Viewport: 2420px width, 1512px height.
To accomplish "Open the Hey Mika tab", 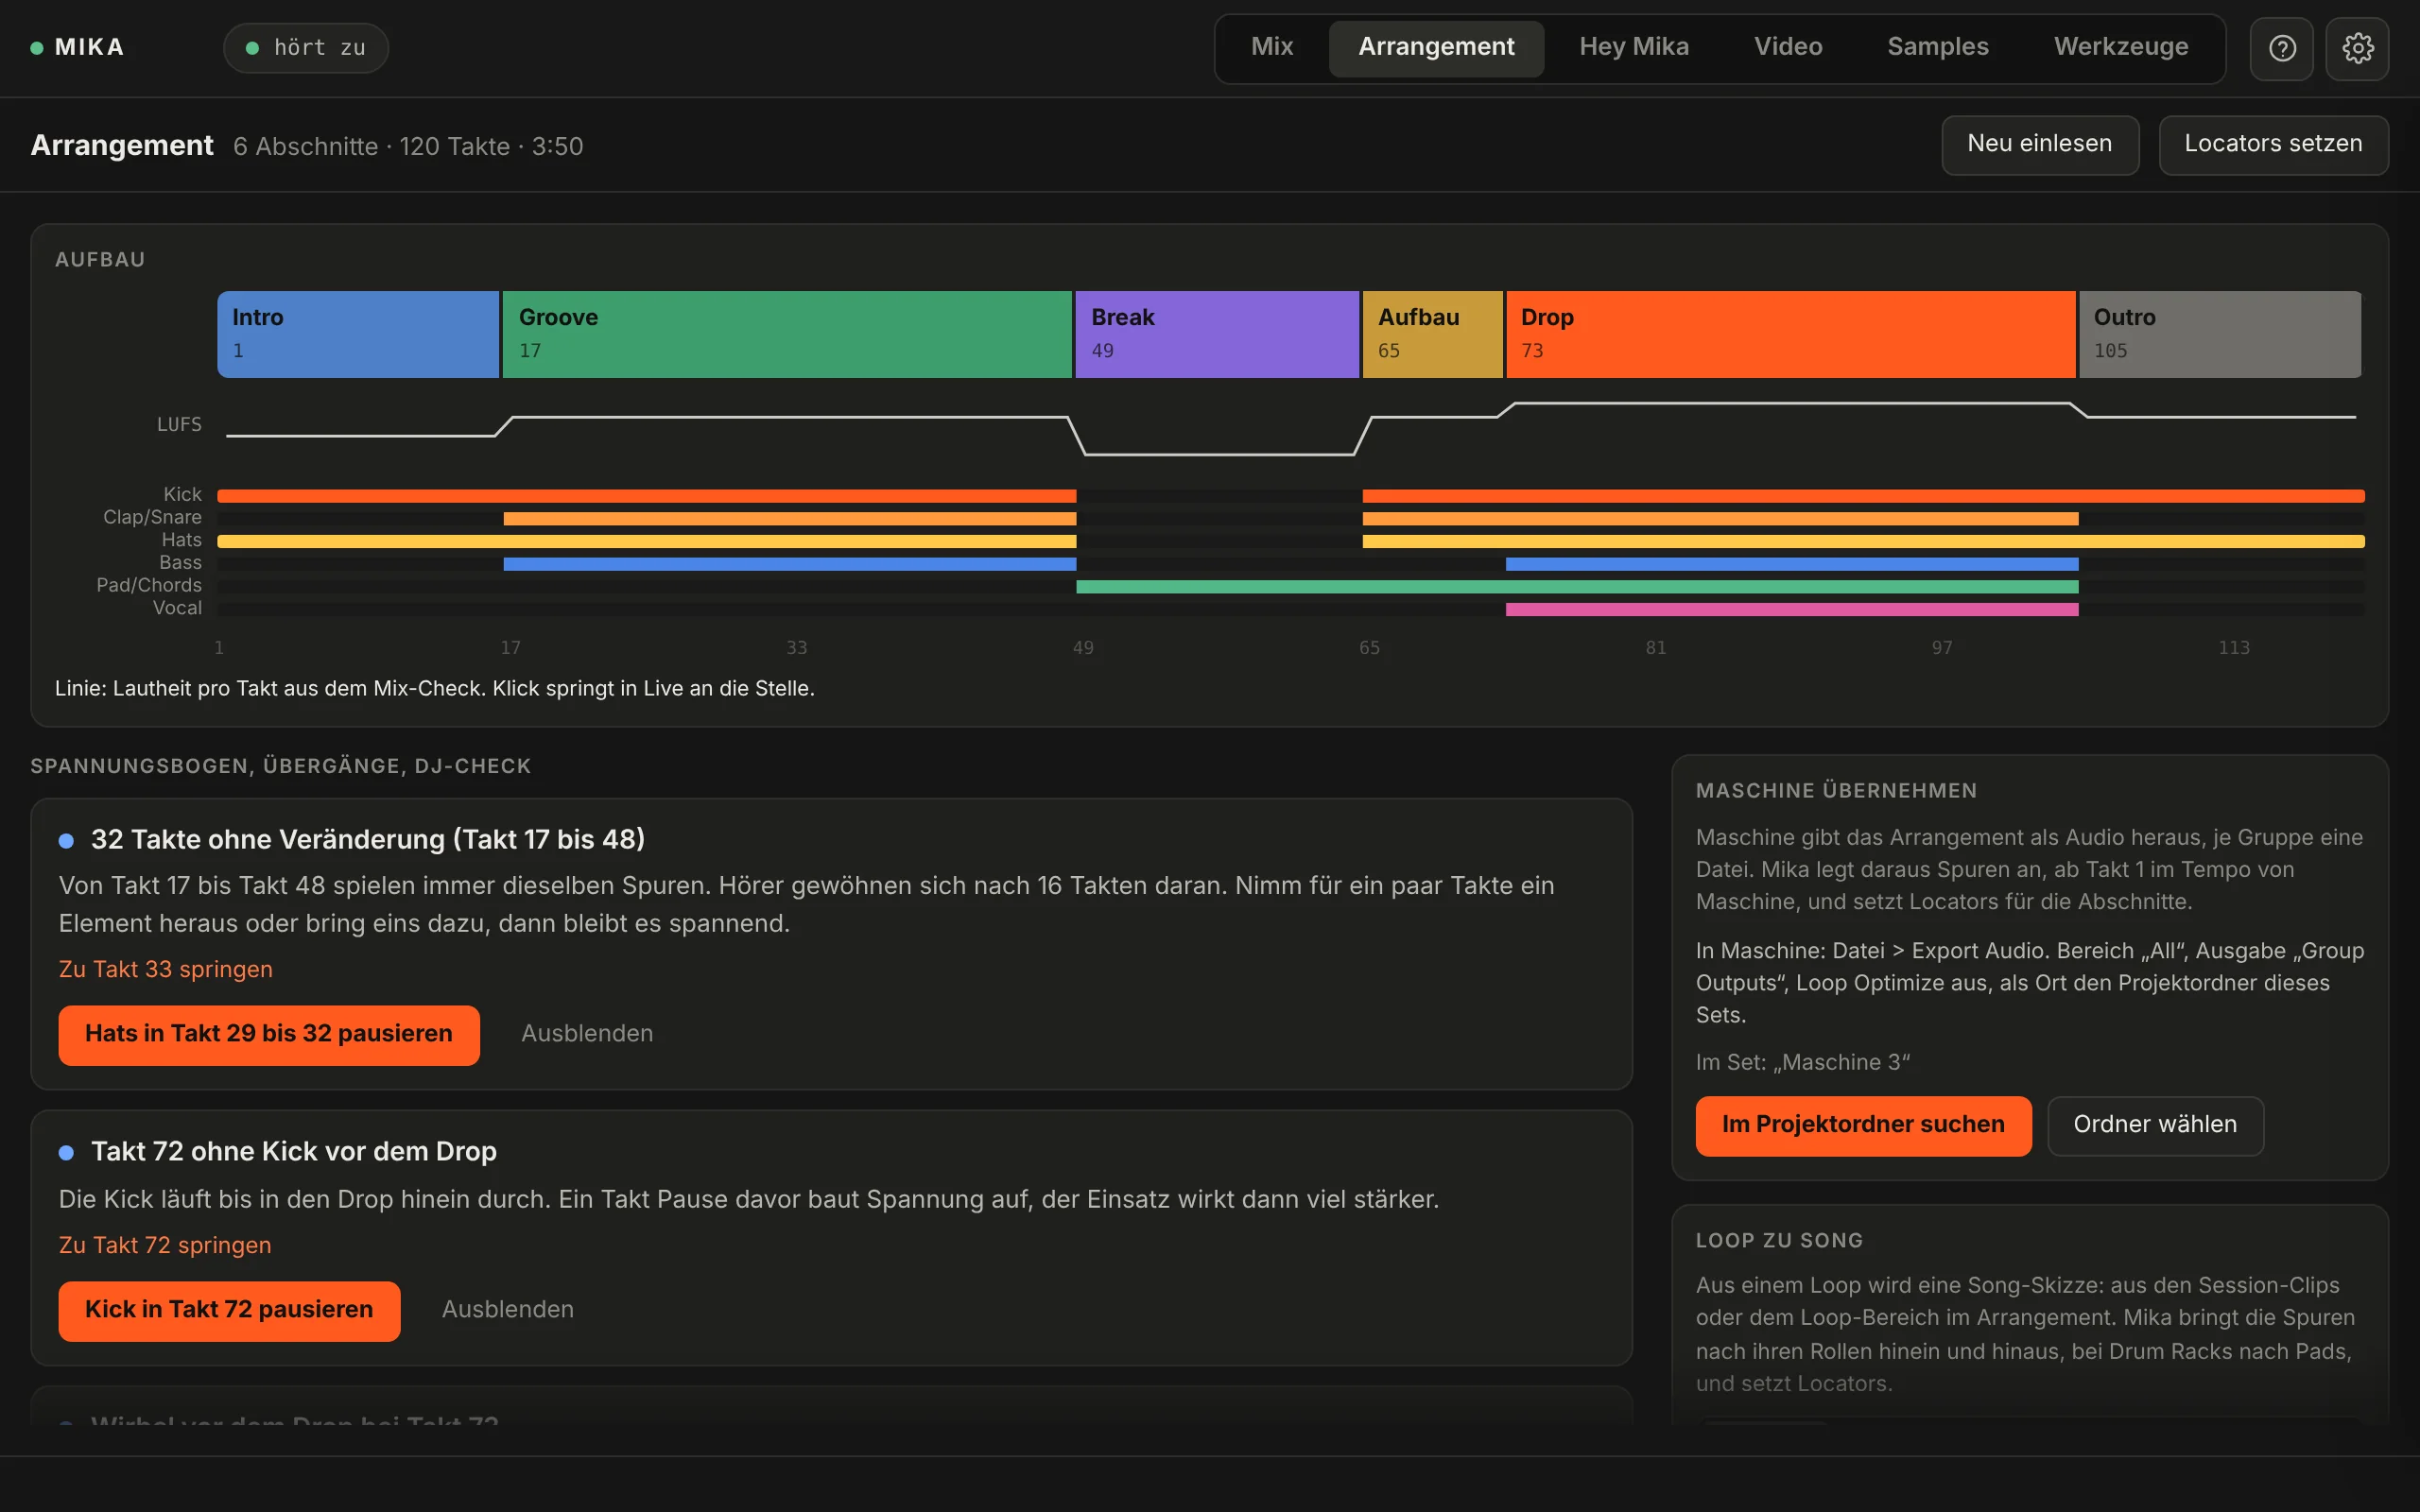I will point(1634,47).
